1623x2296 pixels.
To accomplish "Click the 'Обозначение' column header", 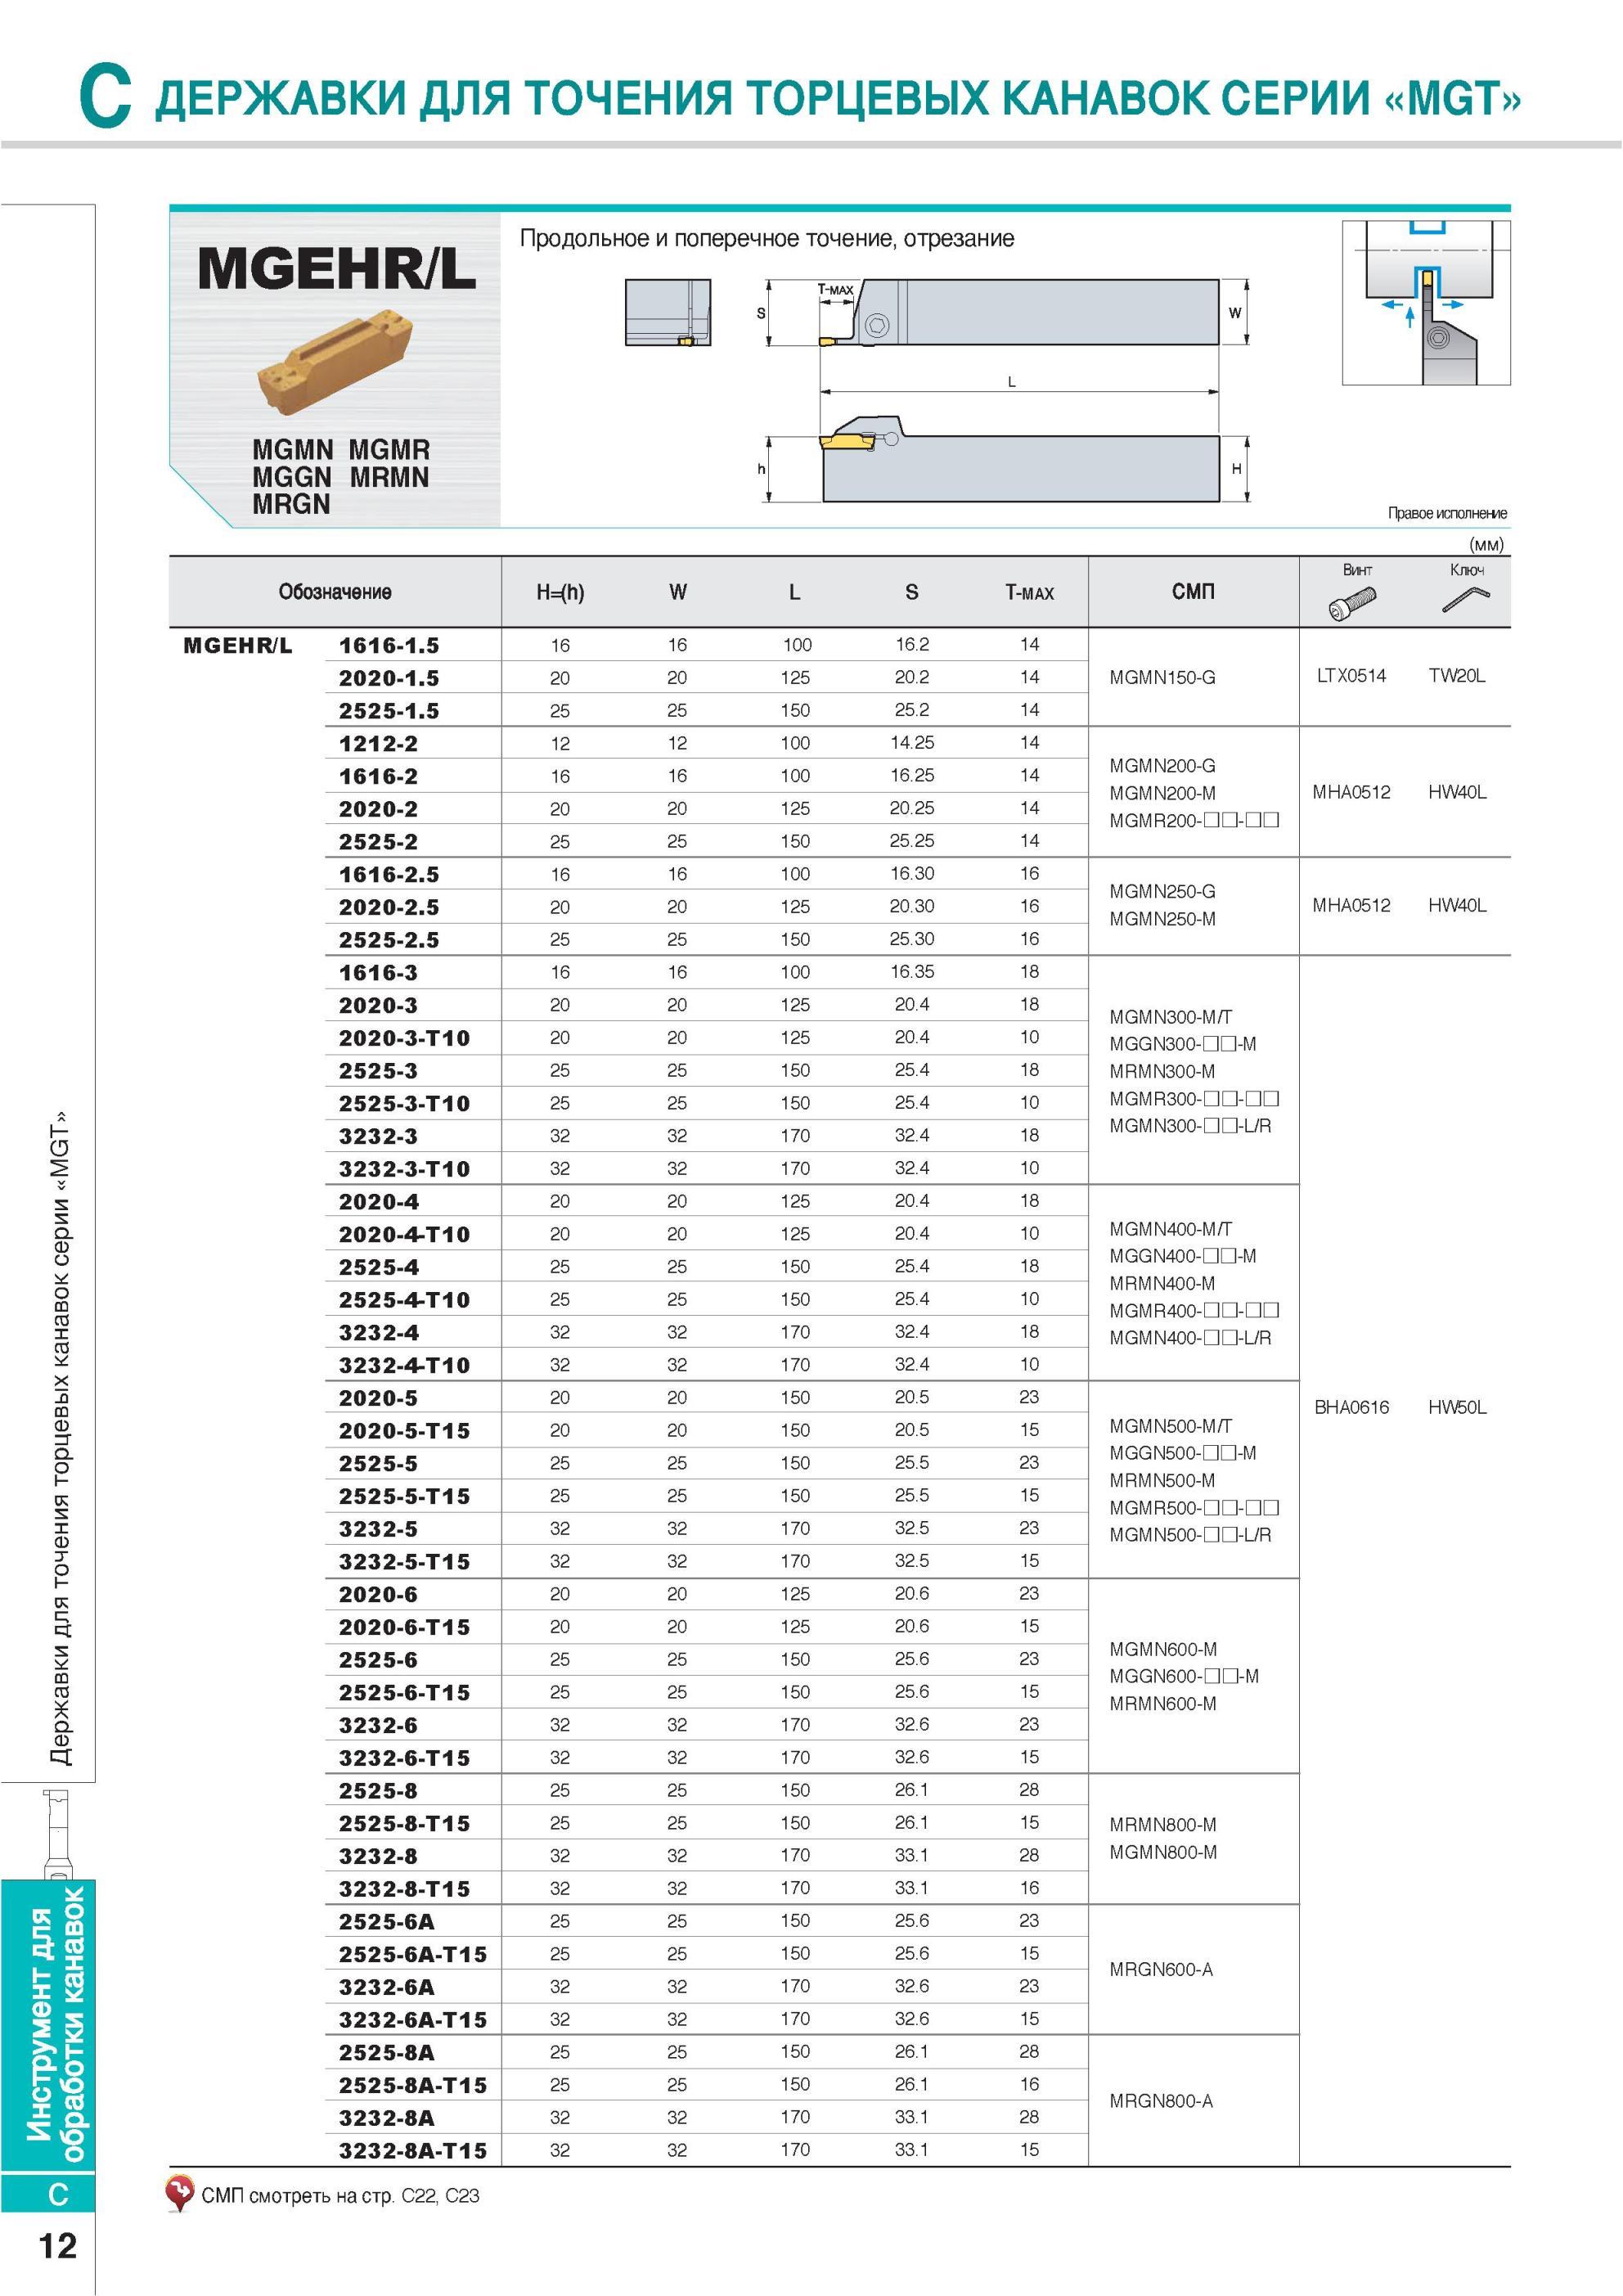I will tap(335, 592).
